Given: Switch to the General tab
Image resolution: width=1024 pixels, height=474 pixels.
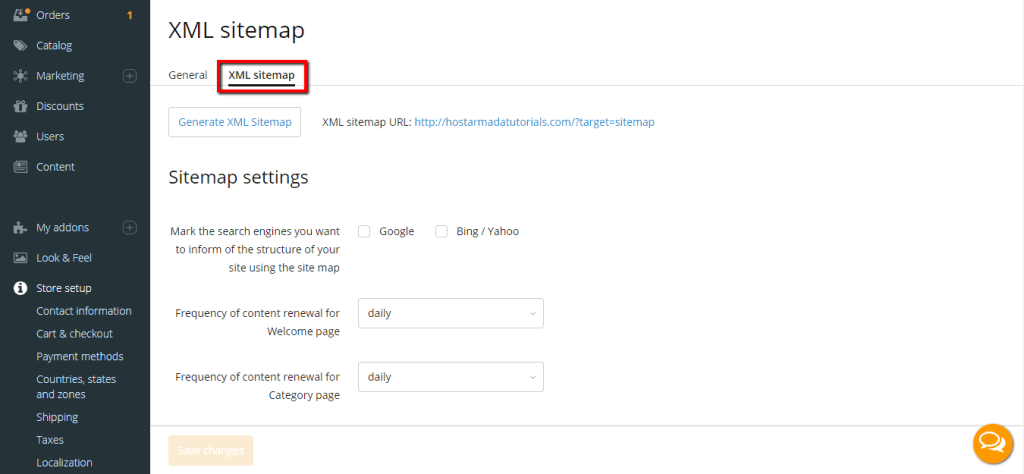Looking at the screenshot, I should pyautogui.click(x=187, y=75).
